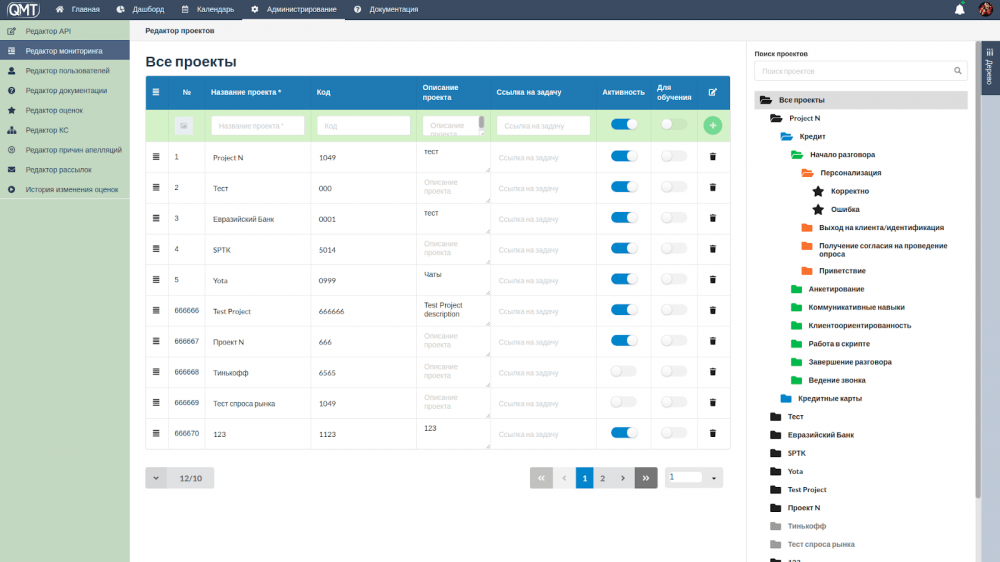Disable activity toggle for Project N
This screenshot has width=1000, height=562.
click(x=624, y=156)
